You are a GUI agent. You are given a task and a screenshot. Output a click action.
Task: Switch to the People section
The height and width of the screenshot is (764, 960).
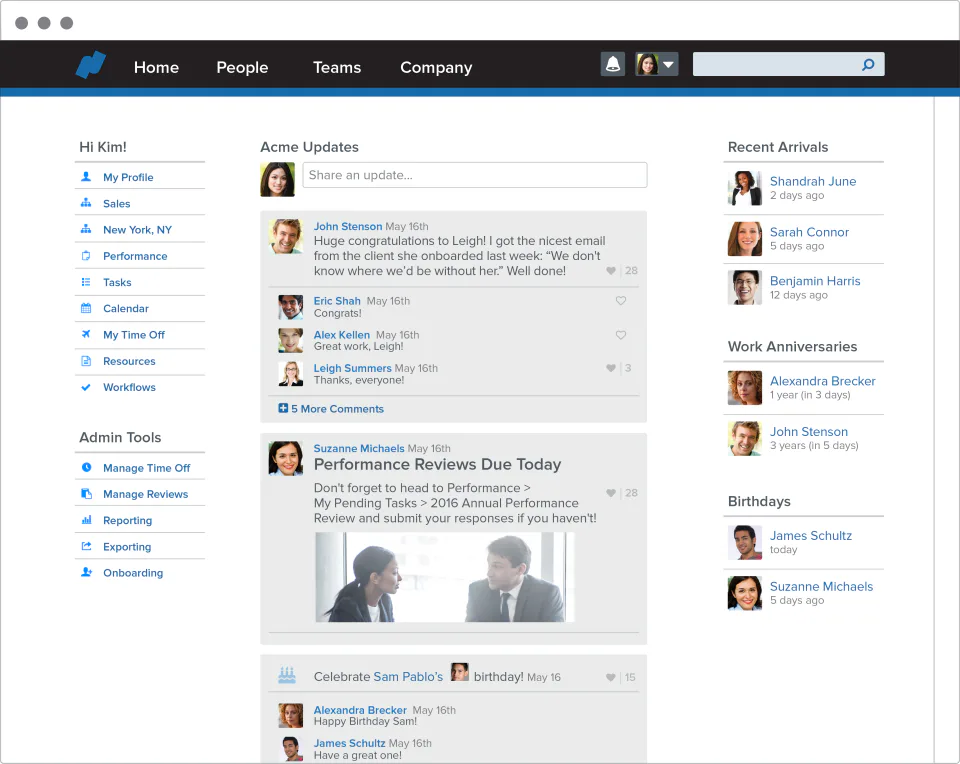click(242, 68)
